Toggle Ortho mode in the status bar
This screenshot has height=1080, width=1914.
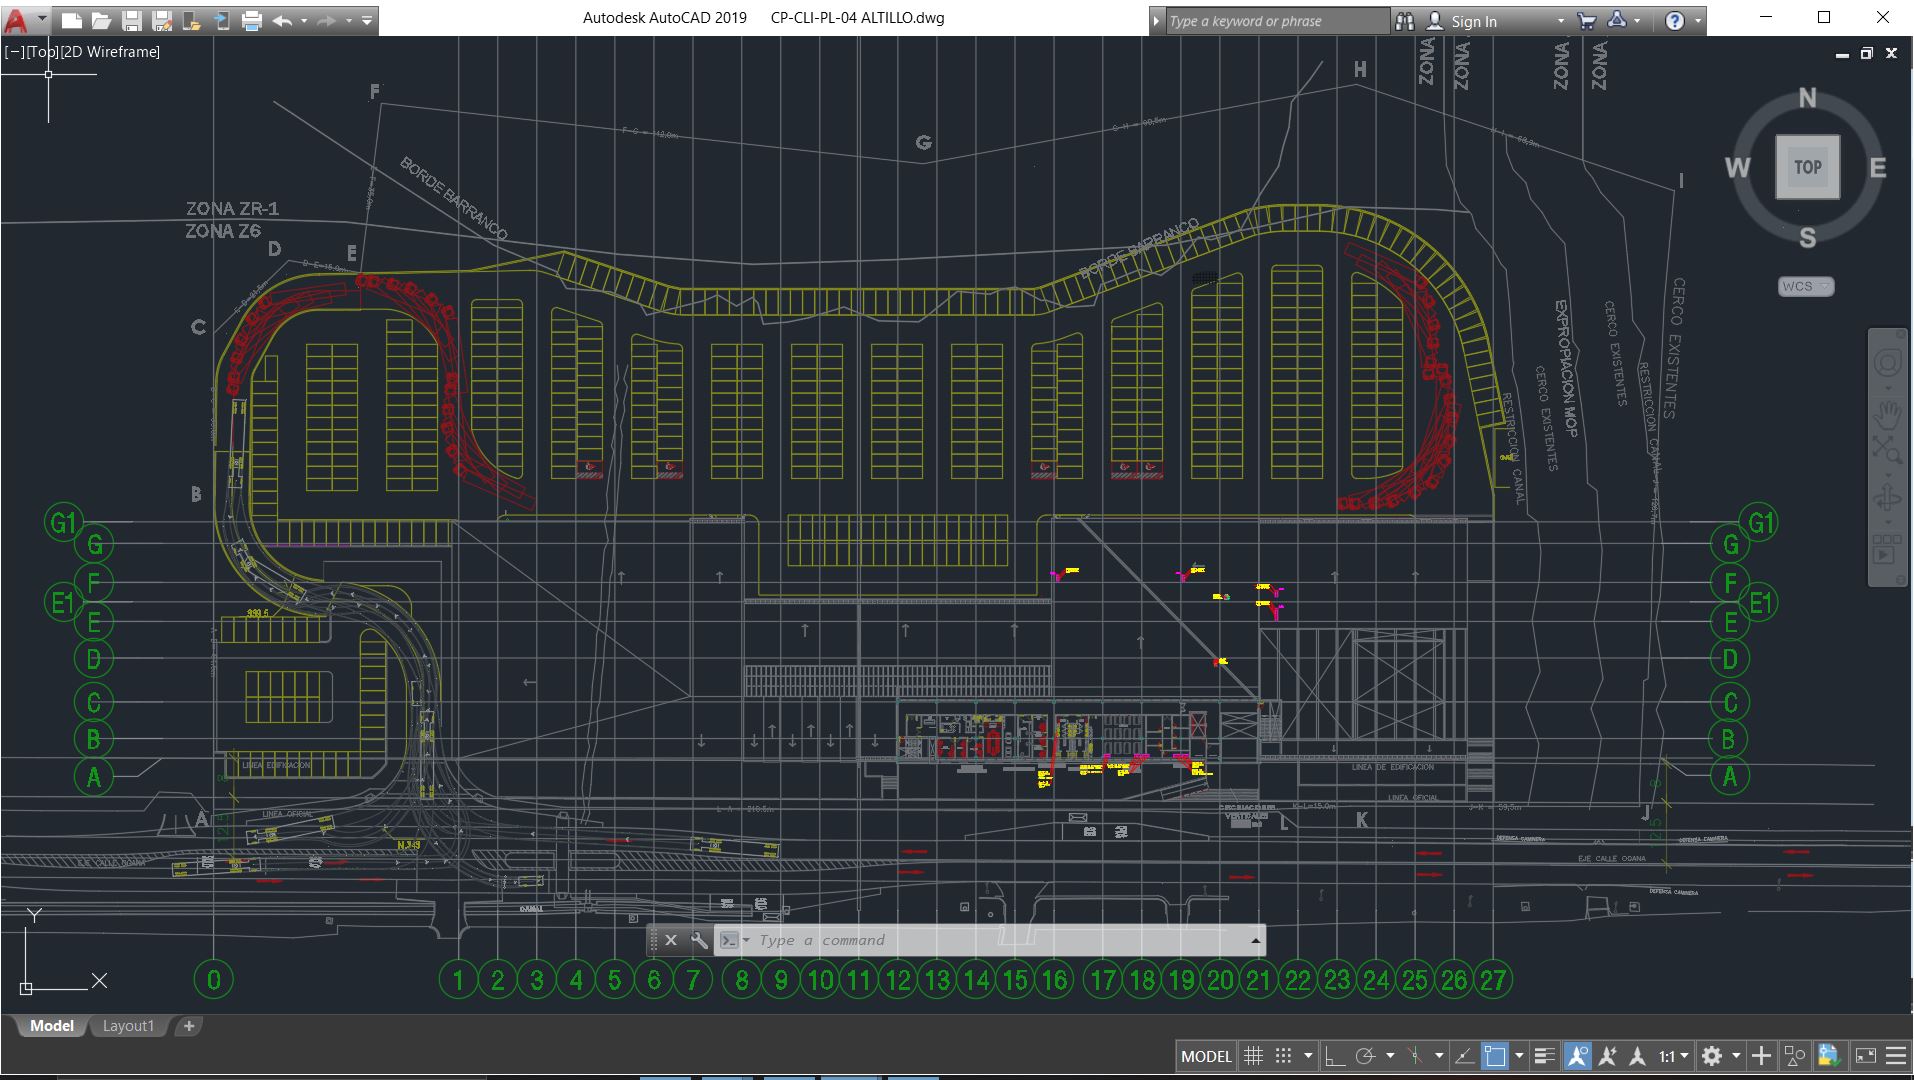(x=1334, y=1056)
